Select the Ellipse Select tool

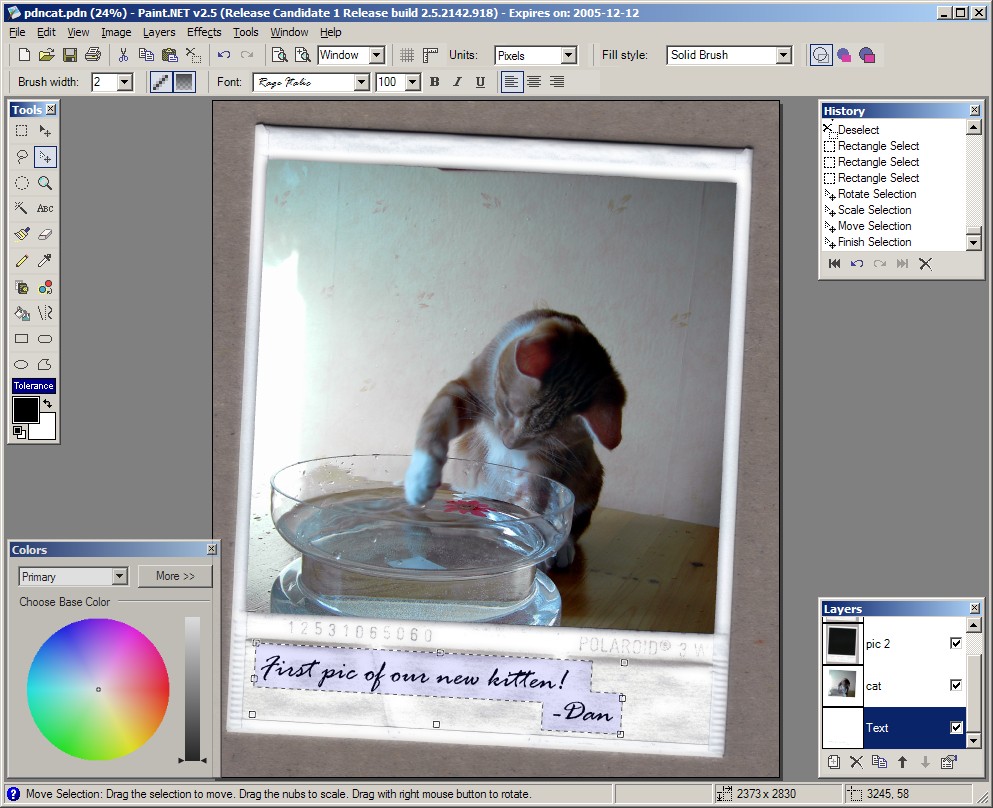(22, 183)
